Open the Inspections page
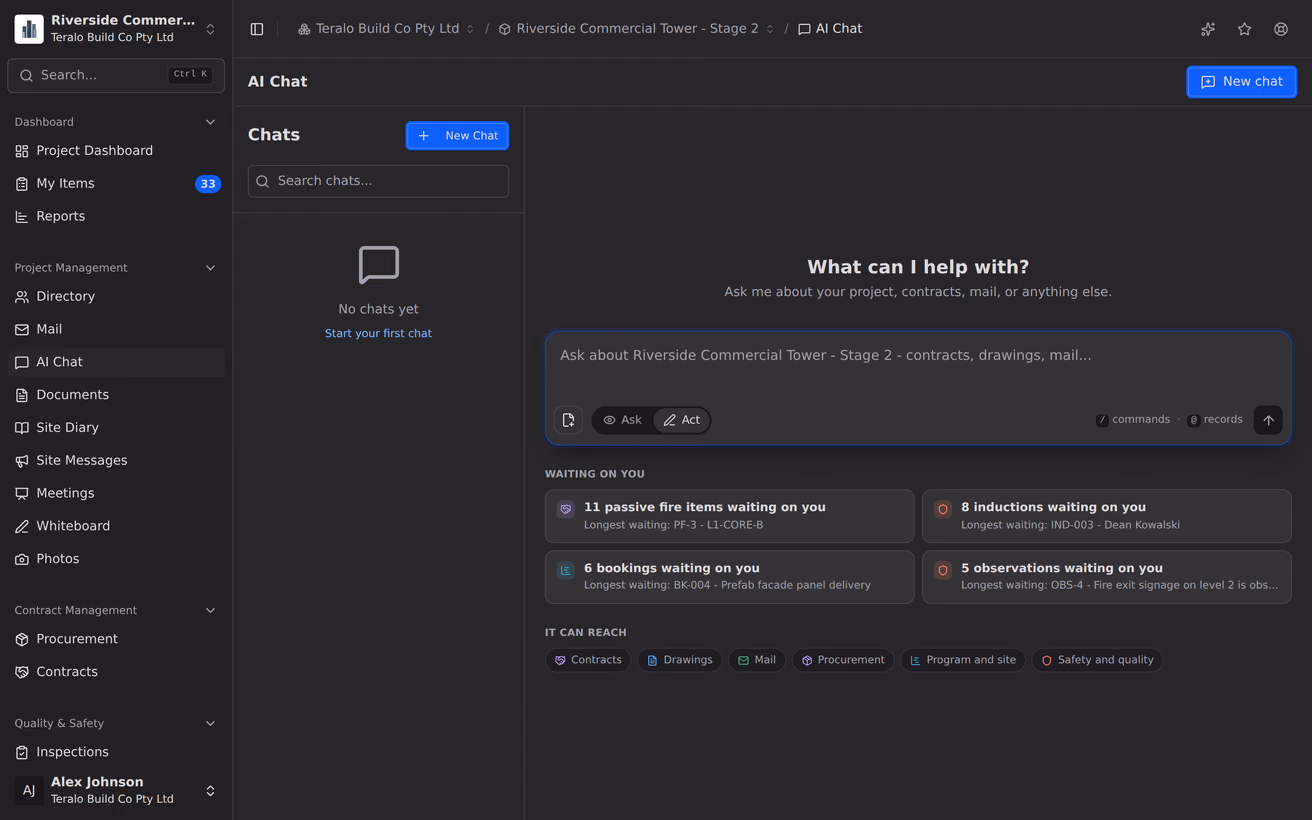 (116, 752)
